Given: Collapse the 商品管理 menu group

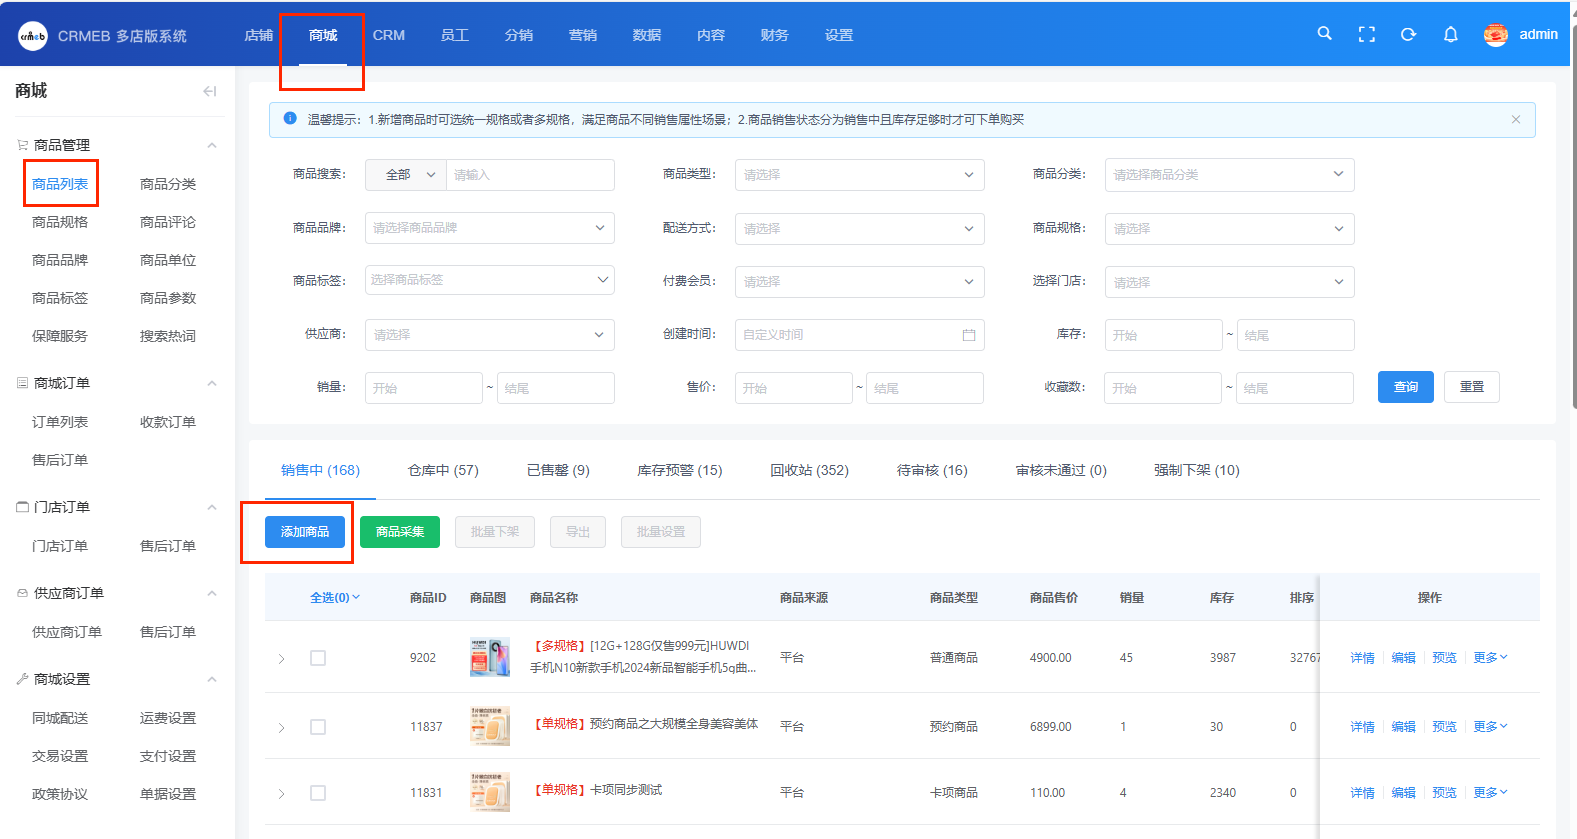Looking at the screenshot, I should 212,145.
